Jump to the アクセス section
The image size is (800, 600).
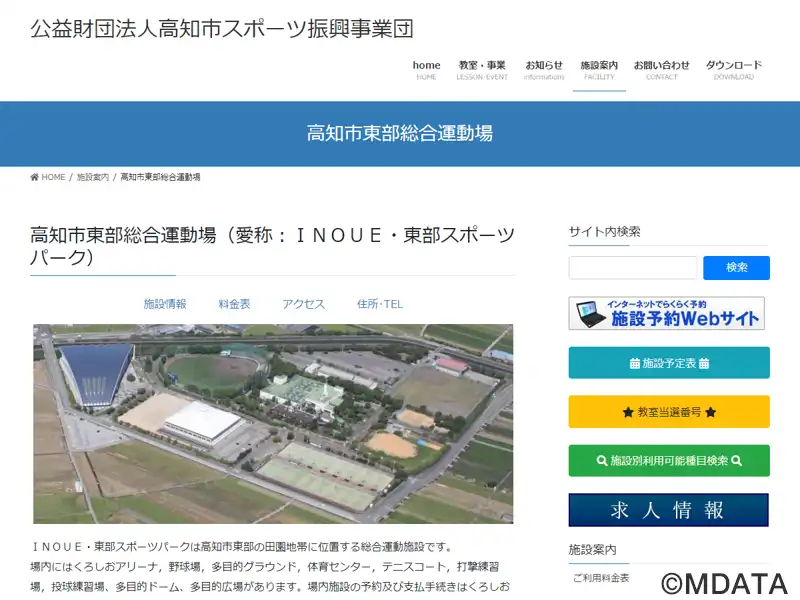pyautogui.click(x=304, y=304)
